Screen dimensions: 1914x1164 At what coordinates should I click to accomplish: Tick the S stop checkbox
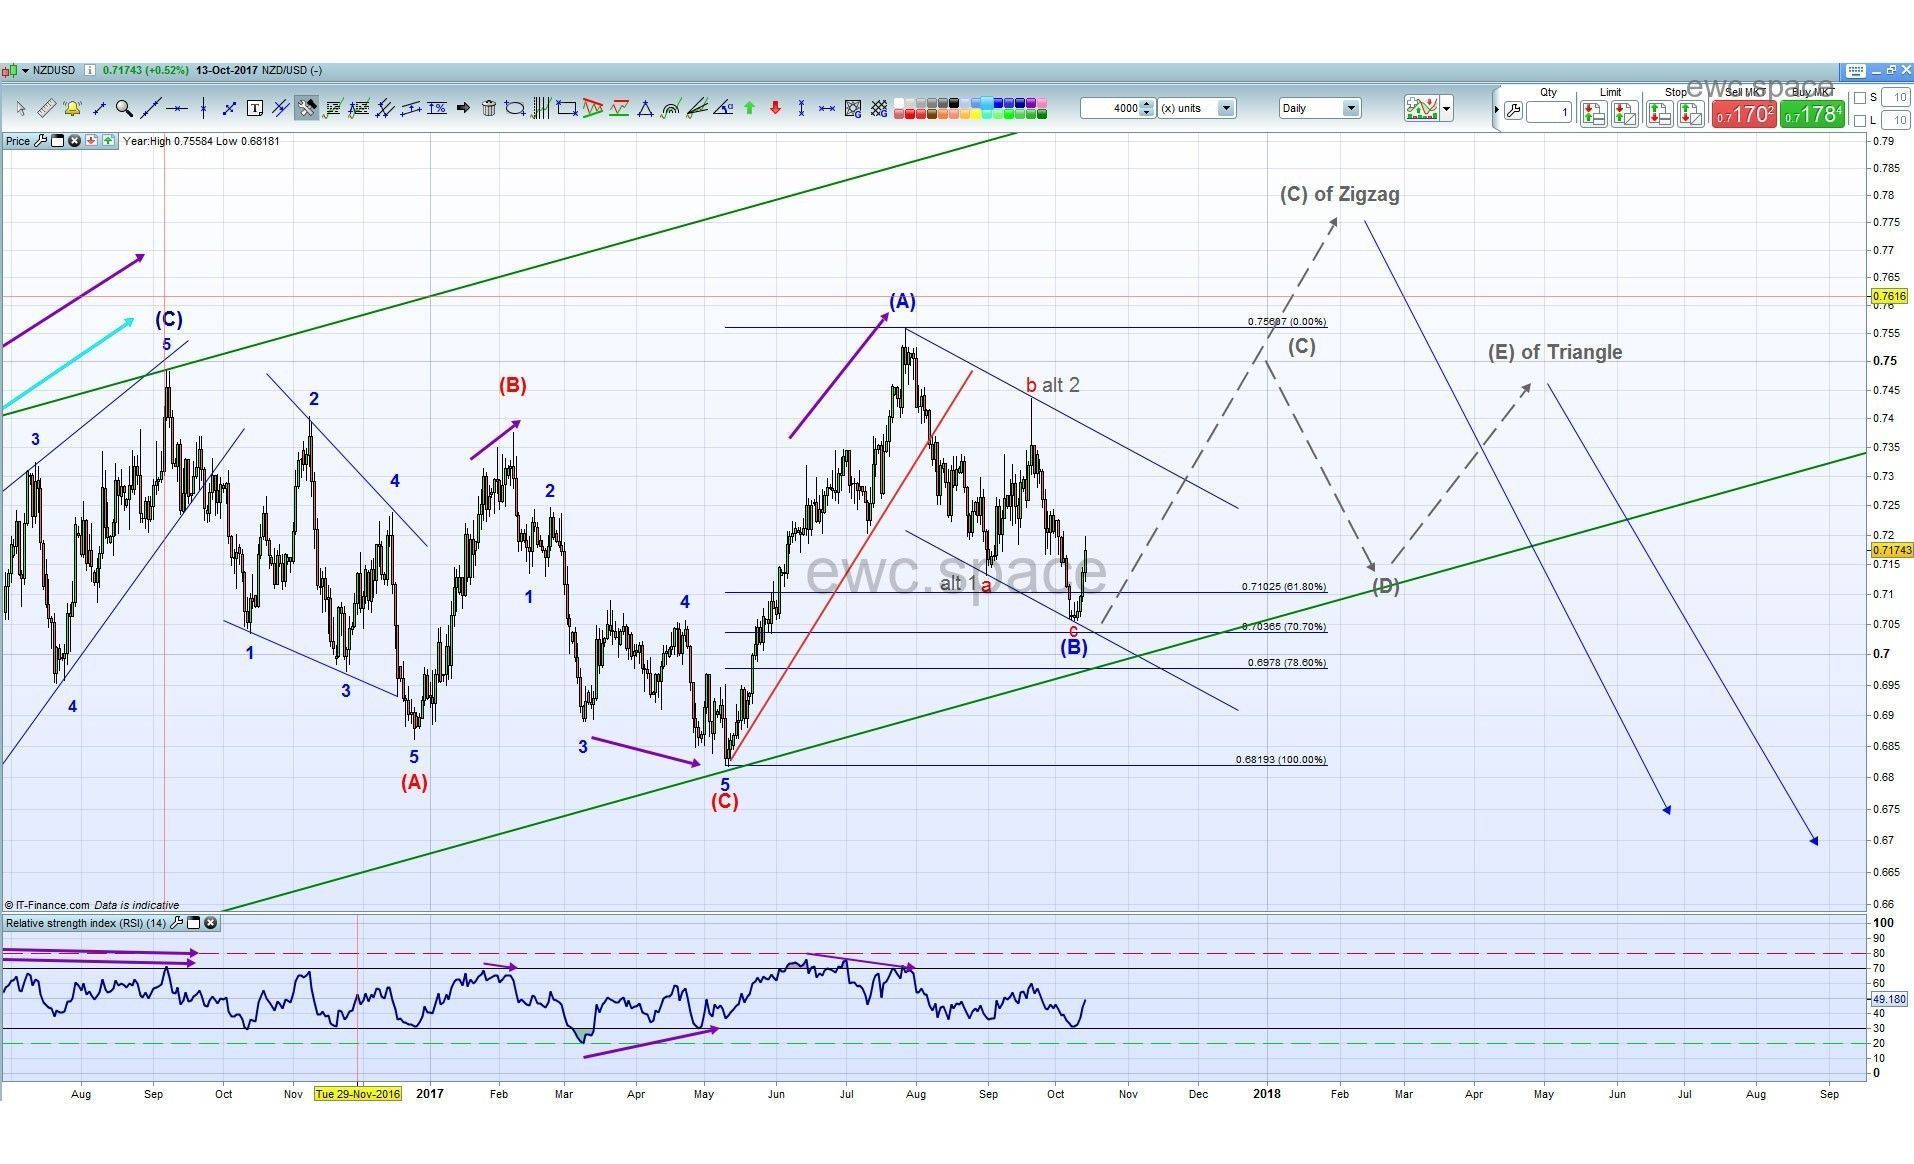pyautogui.click(x=1860, y=98)
